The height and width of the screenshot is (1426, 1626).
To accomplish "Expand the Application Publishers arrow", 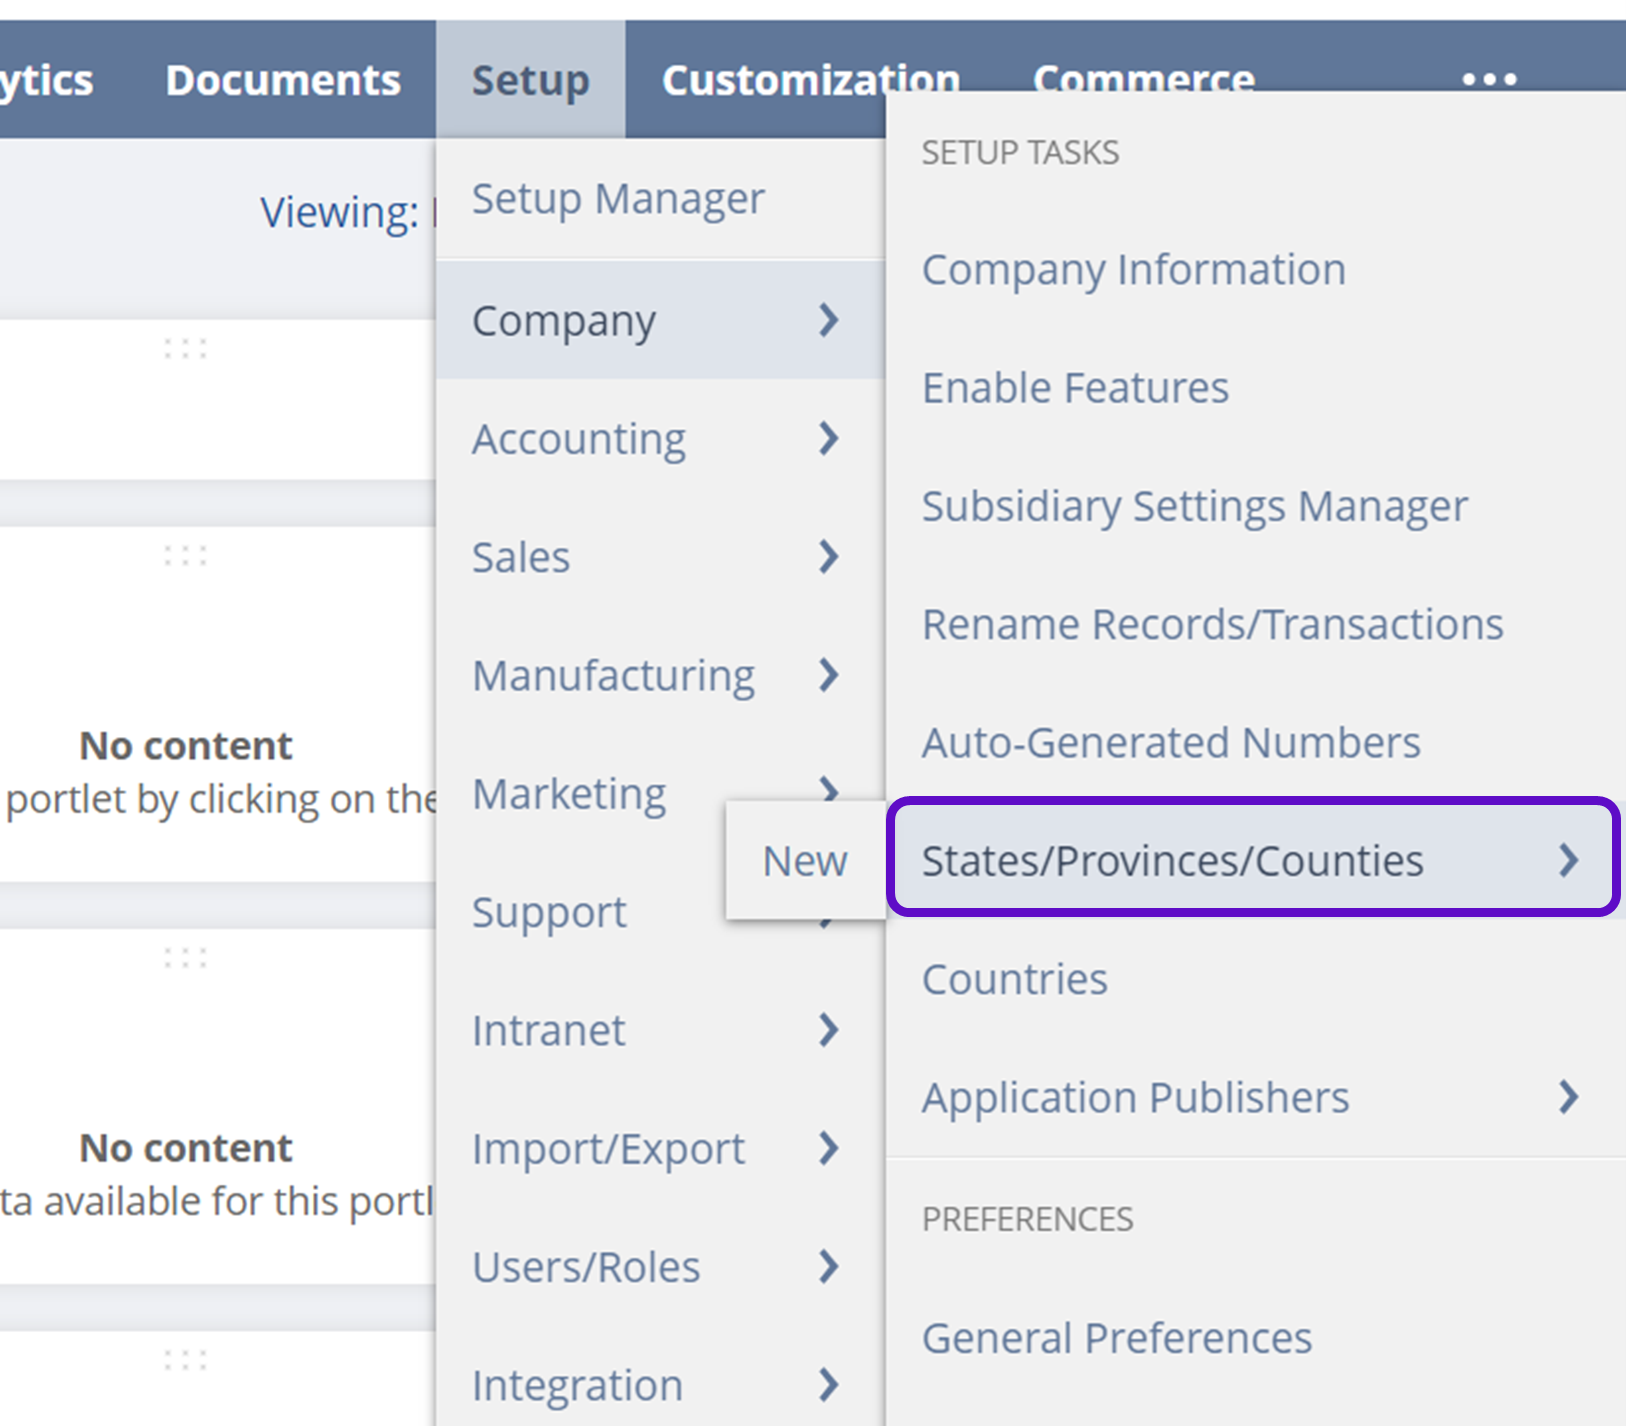I will [1568, 1097].
